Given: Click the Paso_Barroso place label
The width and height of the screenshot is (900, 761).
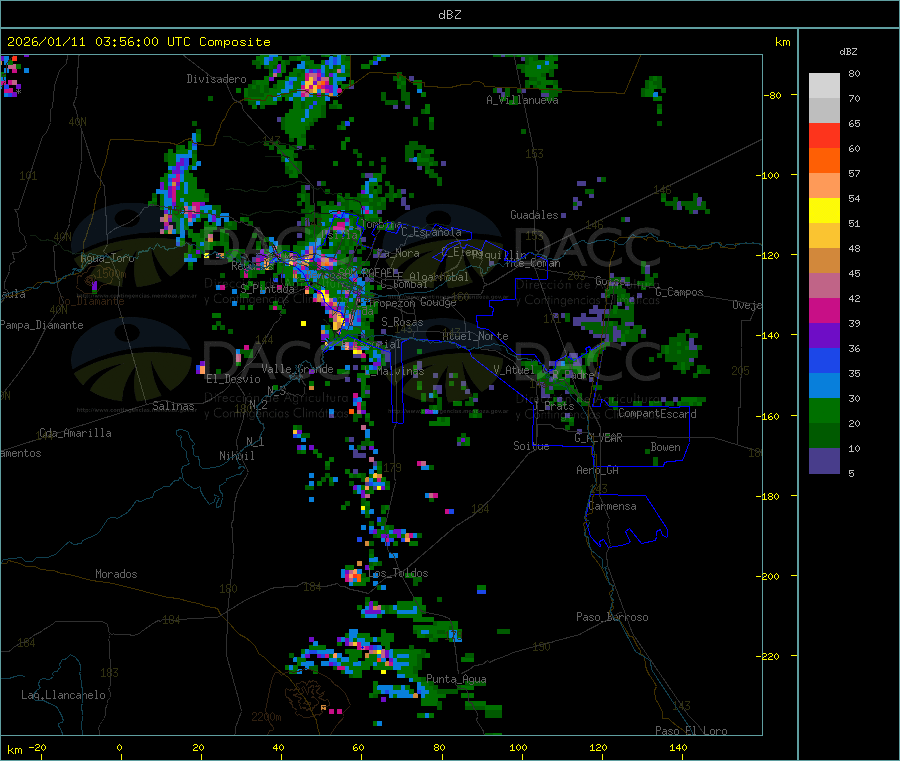Looking at the screenshot, I should 612,617.
